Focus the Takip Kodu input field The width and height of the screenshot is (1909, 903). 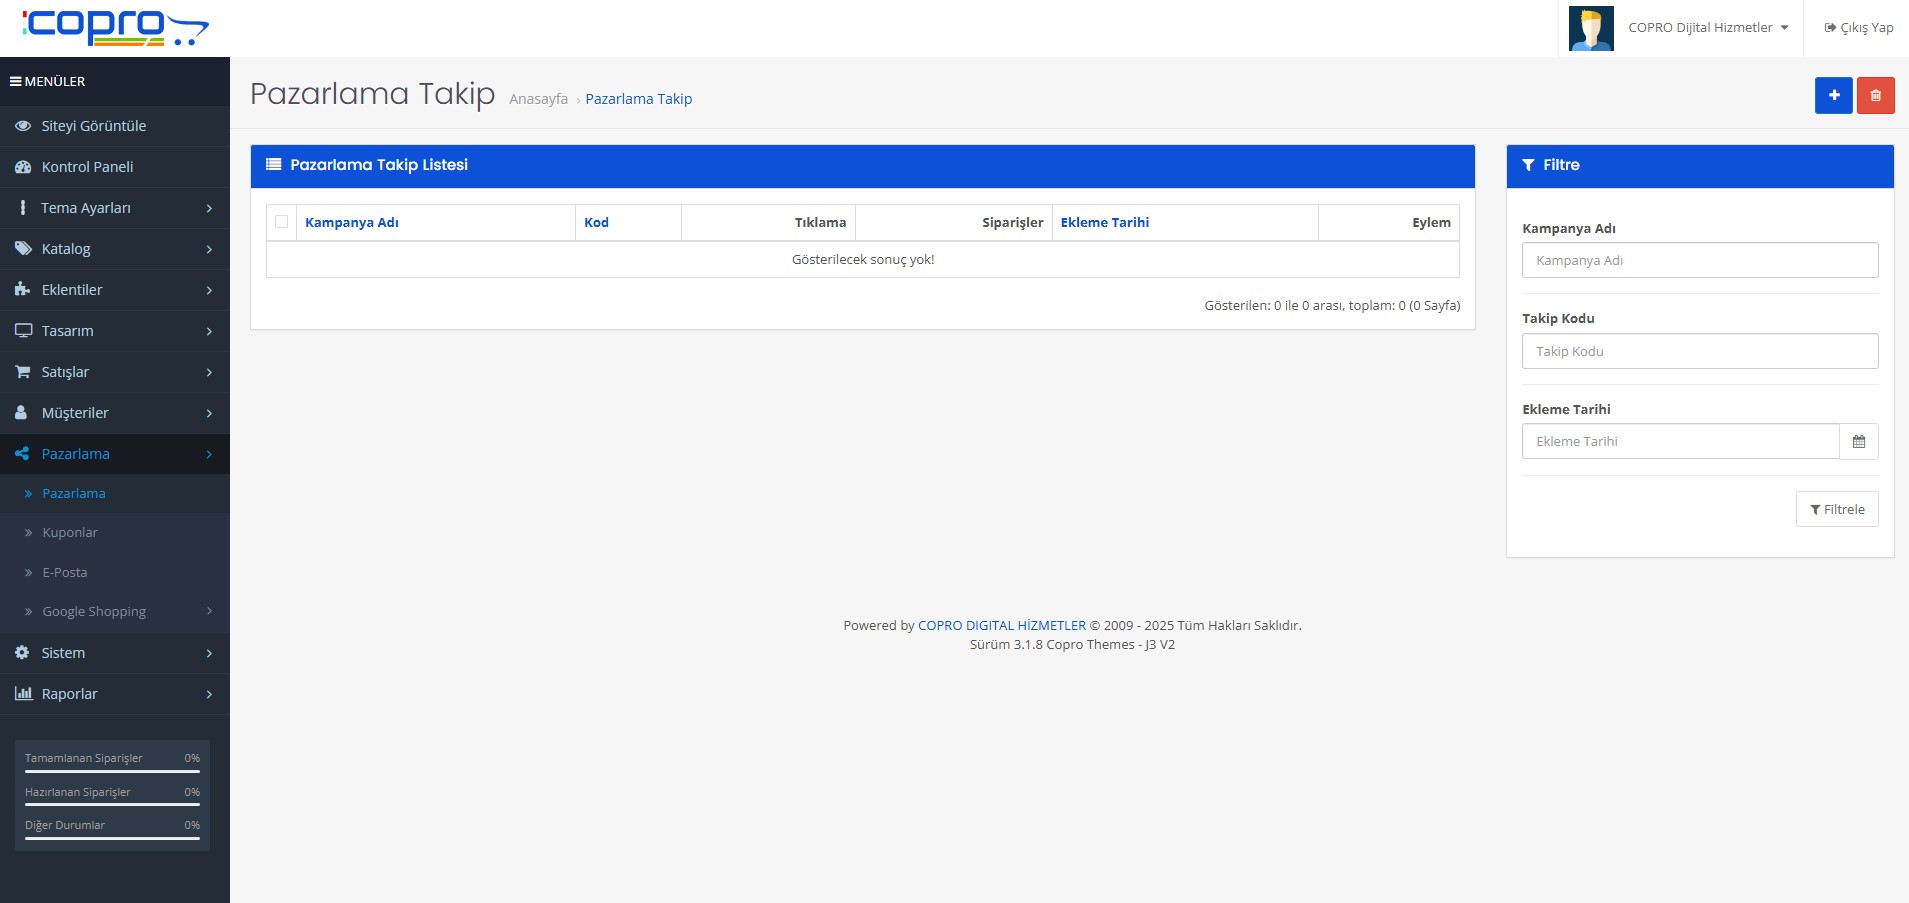point(1699,352)
